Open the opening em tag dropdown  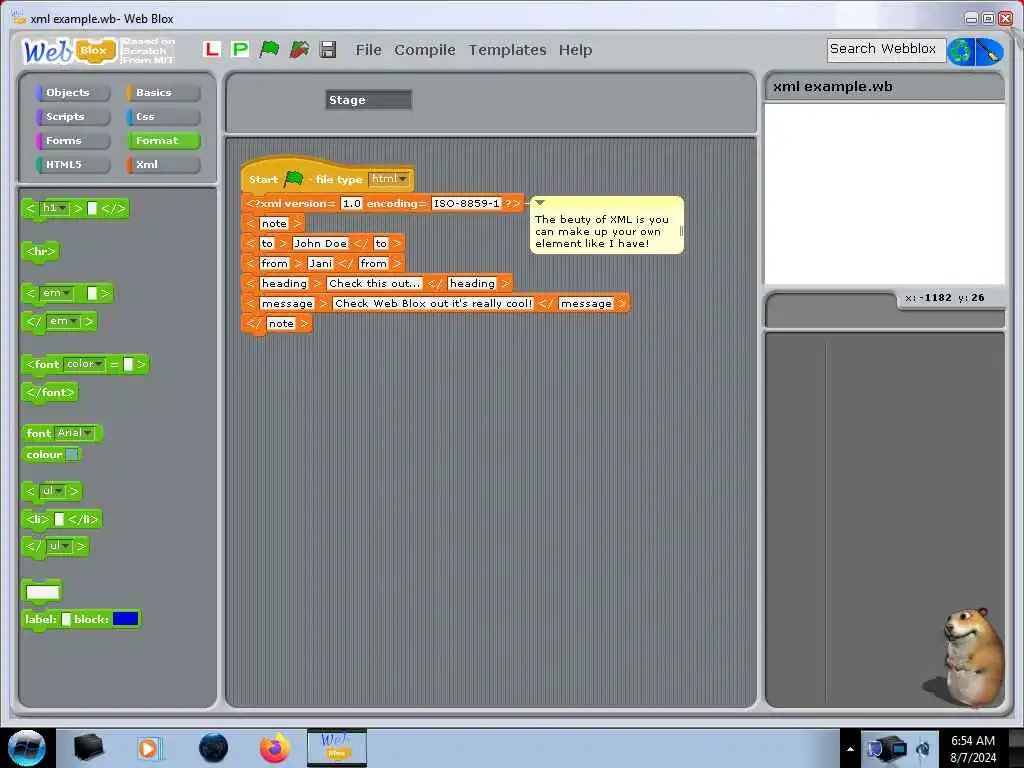pos(57,293)
